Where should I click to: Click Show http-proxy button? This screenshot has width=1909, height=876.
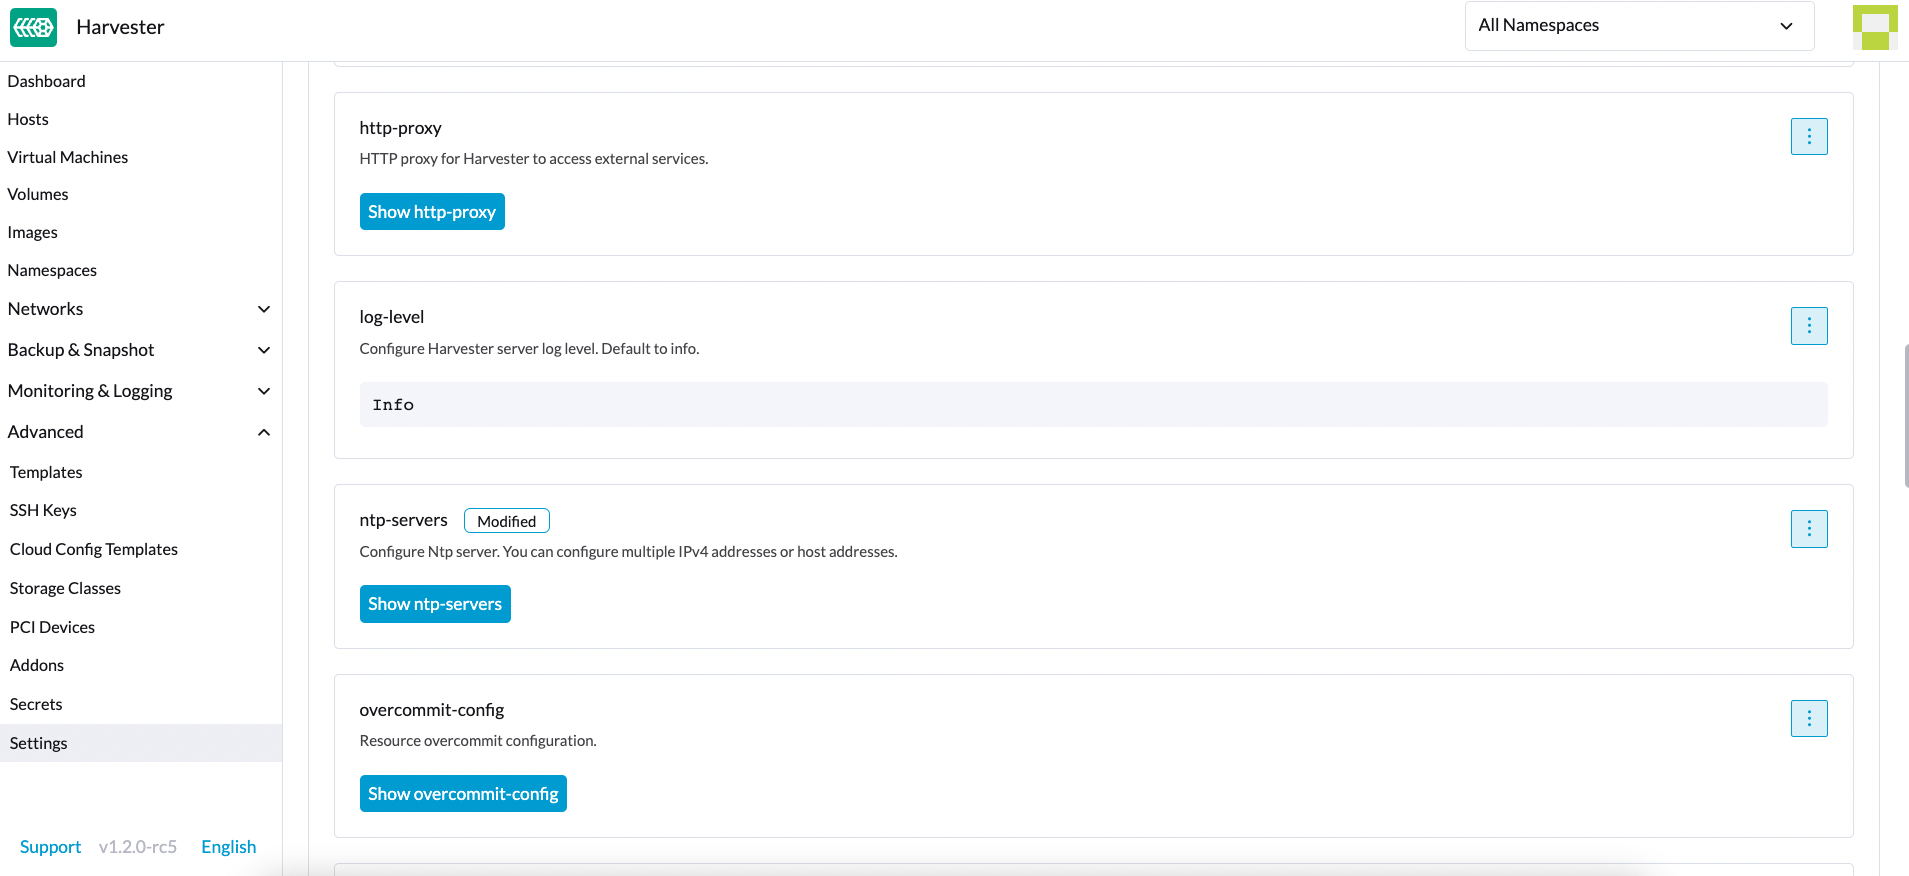[432, 212]
